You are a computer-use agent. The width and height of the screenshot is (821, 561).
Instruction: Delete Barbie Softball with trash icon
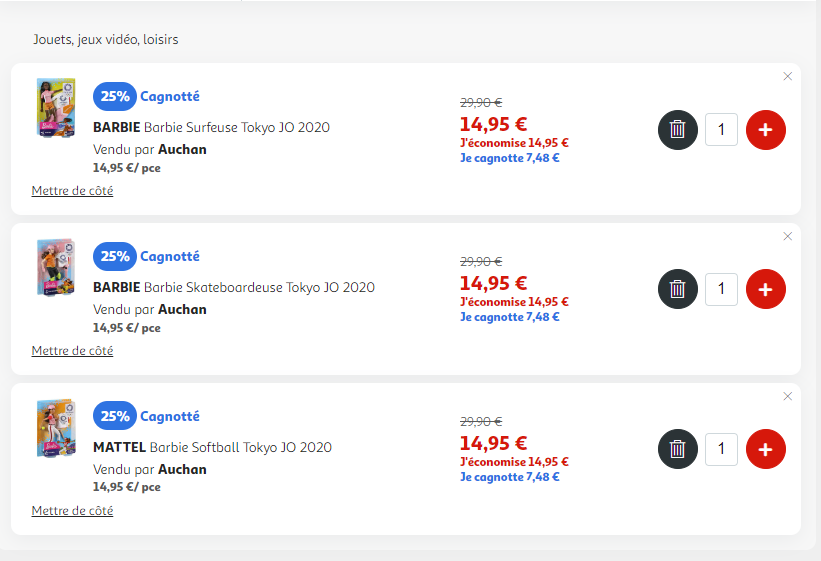pos(678,449)
